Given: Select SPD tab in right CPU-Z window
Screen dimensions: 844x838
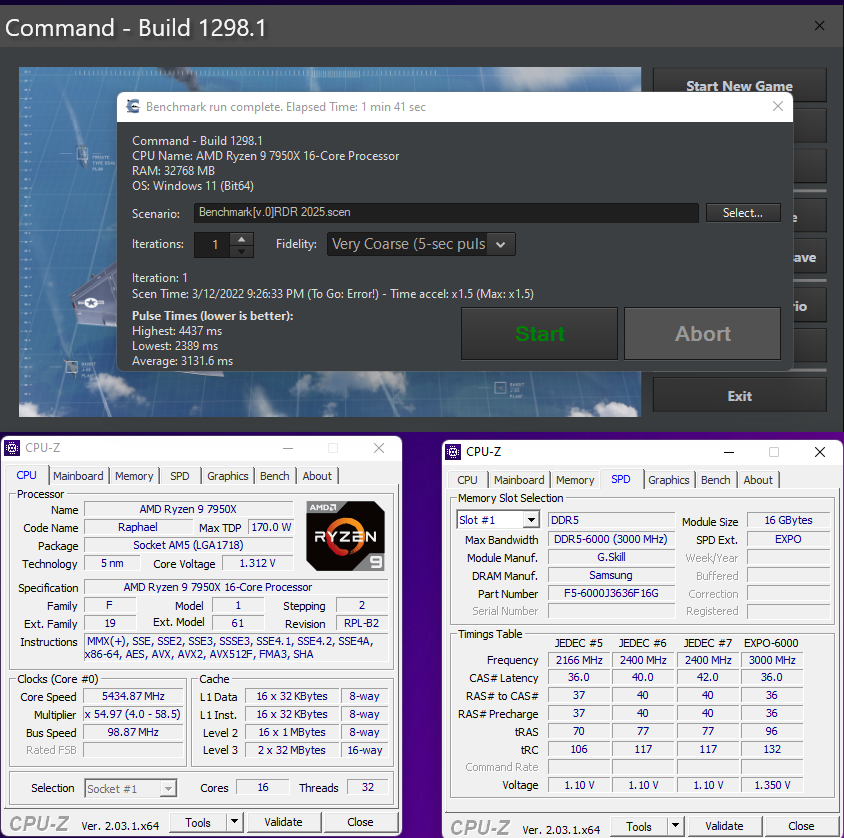Looking at the screenshot, I should 621,479.
